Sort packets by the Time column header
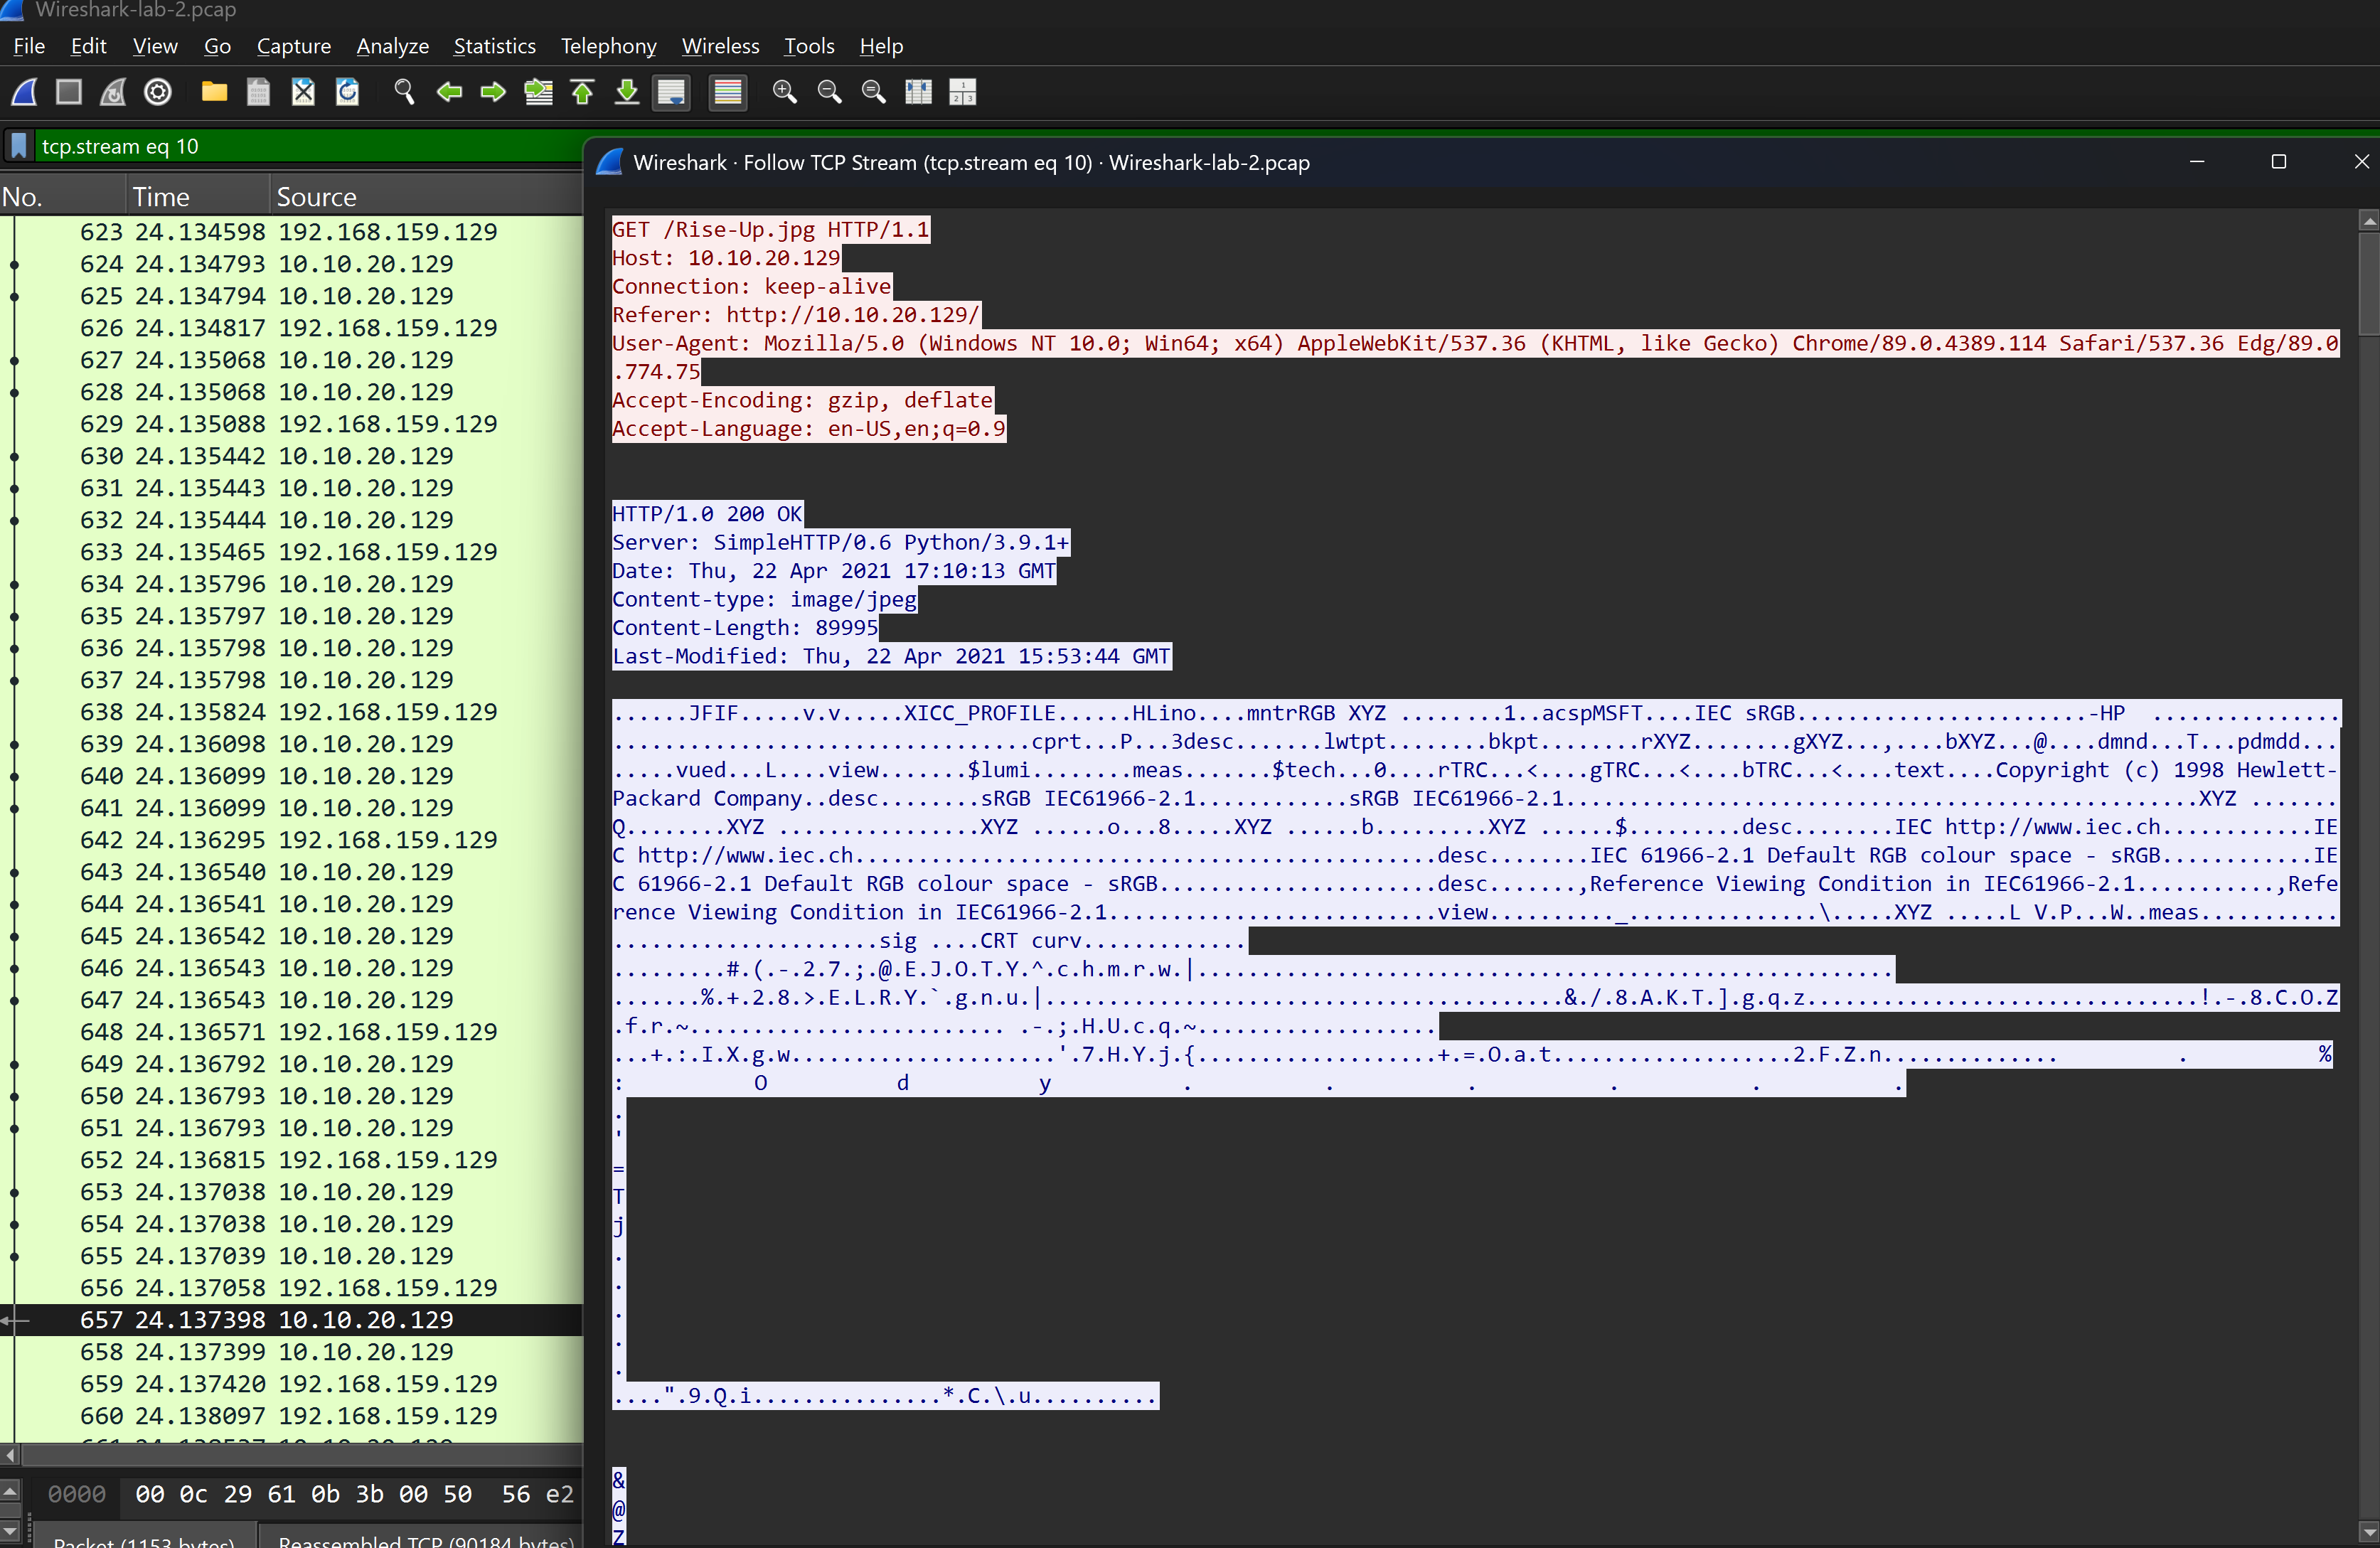 point(199,196)
